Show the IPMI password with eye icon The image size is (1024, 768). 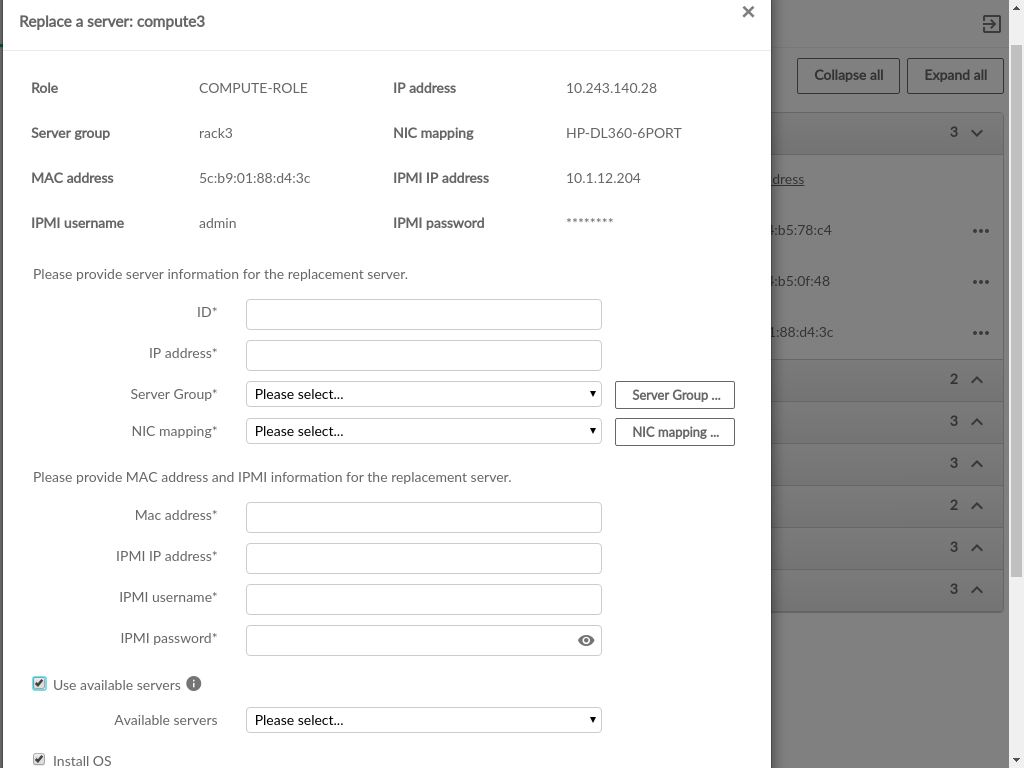click(x=586, y=641)
